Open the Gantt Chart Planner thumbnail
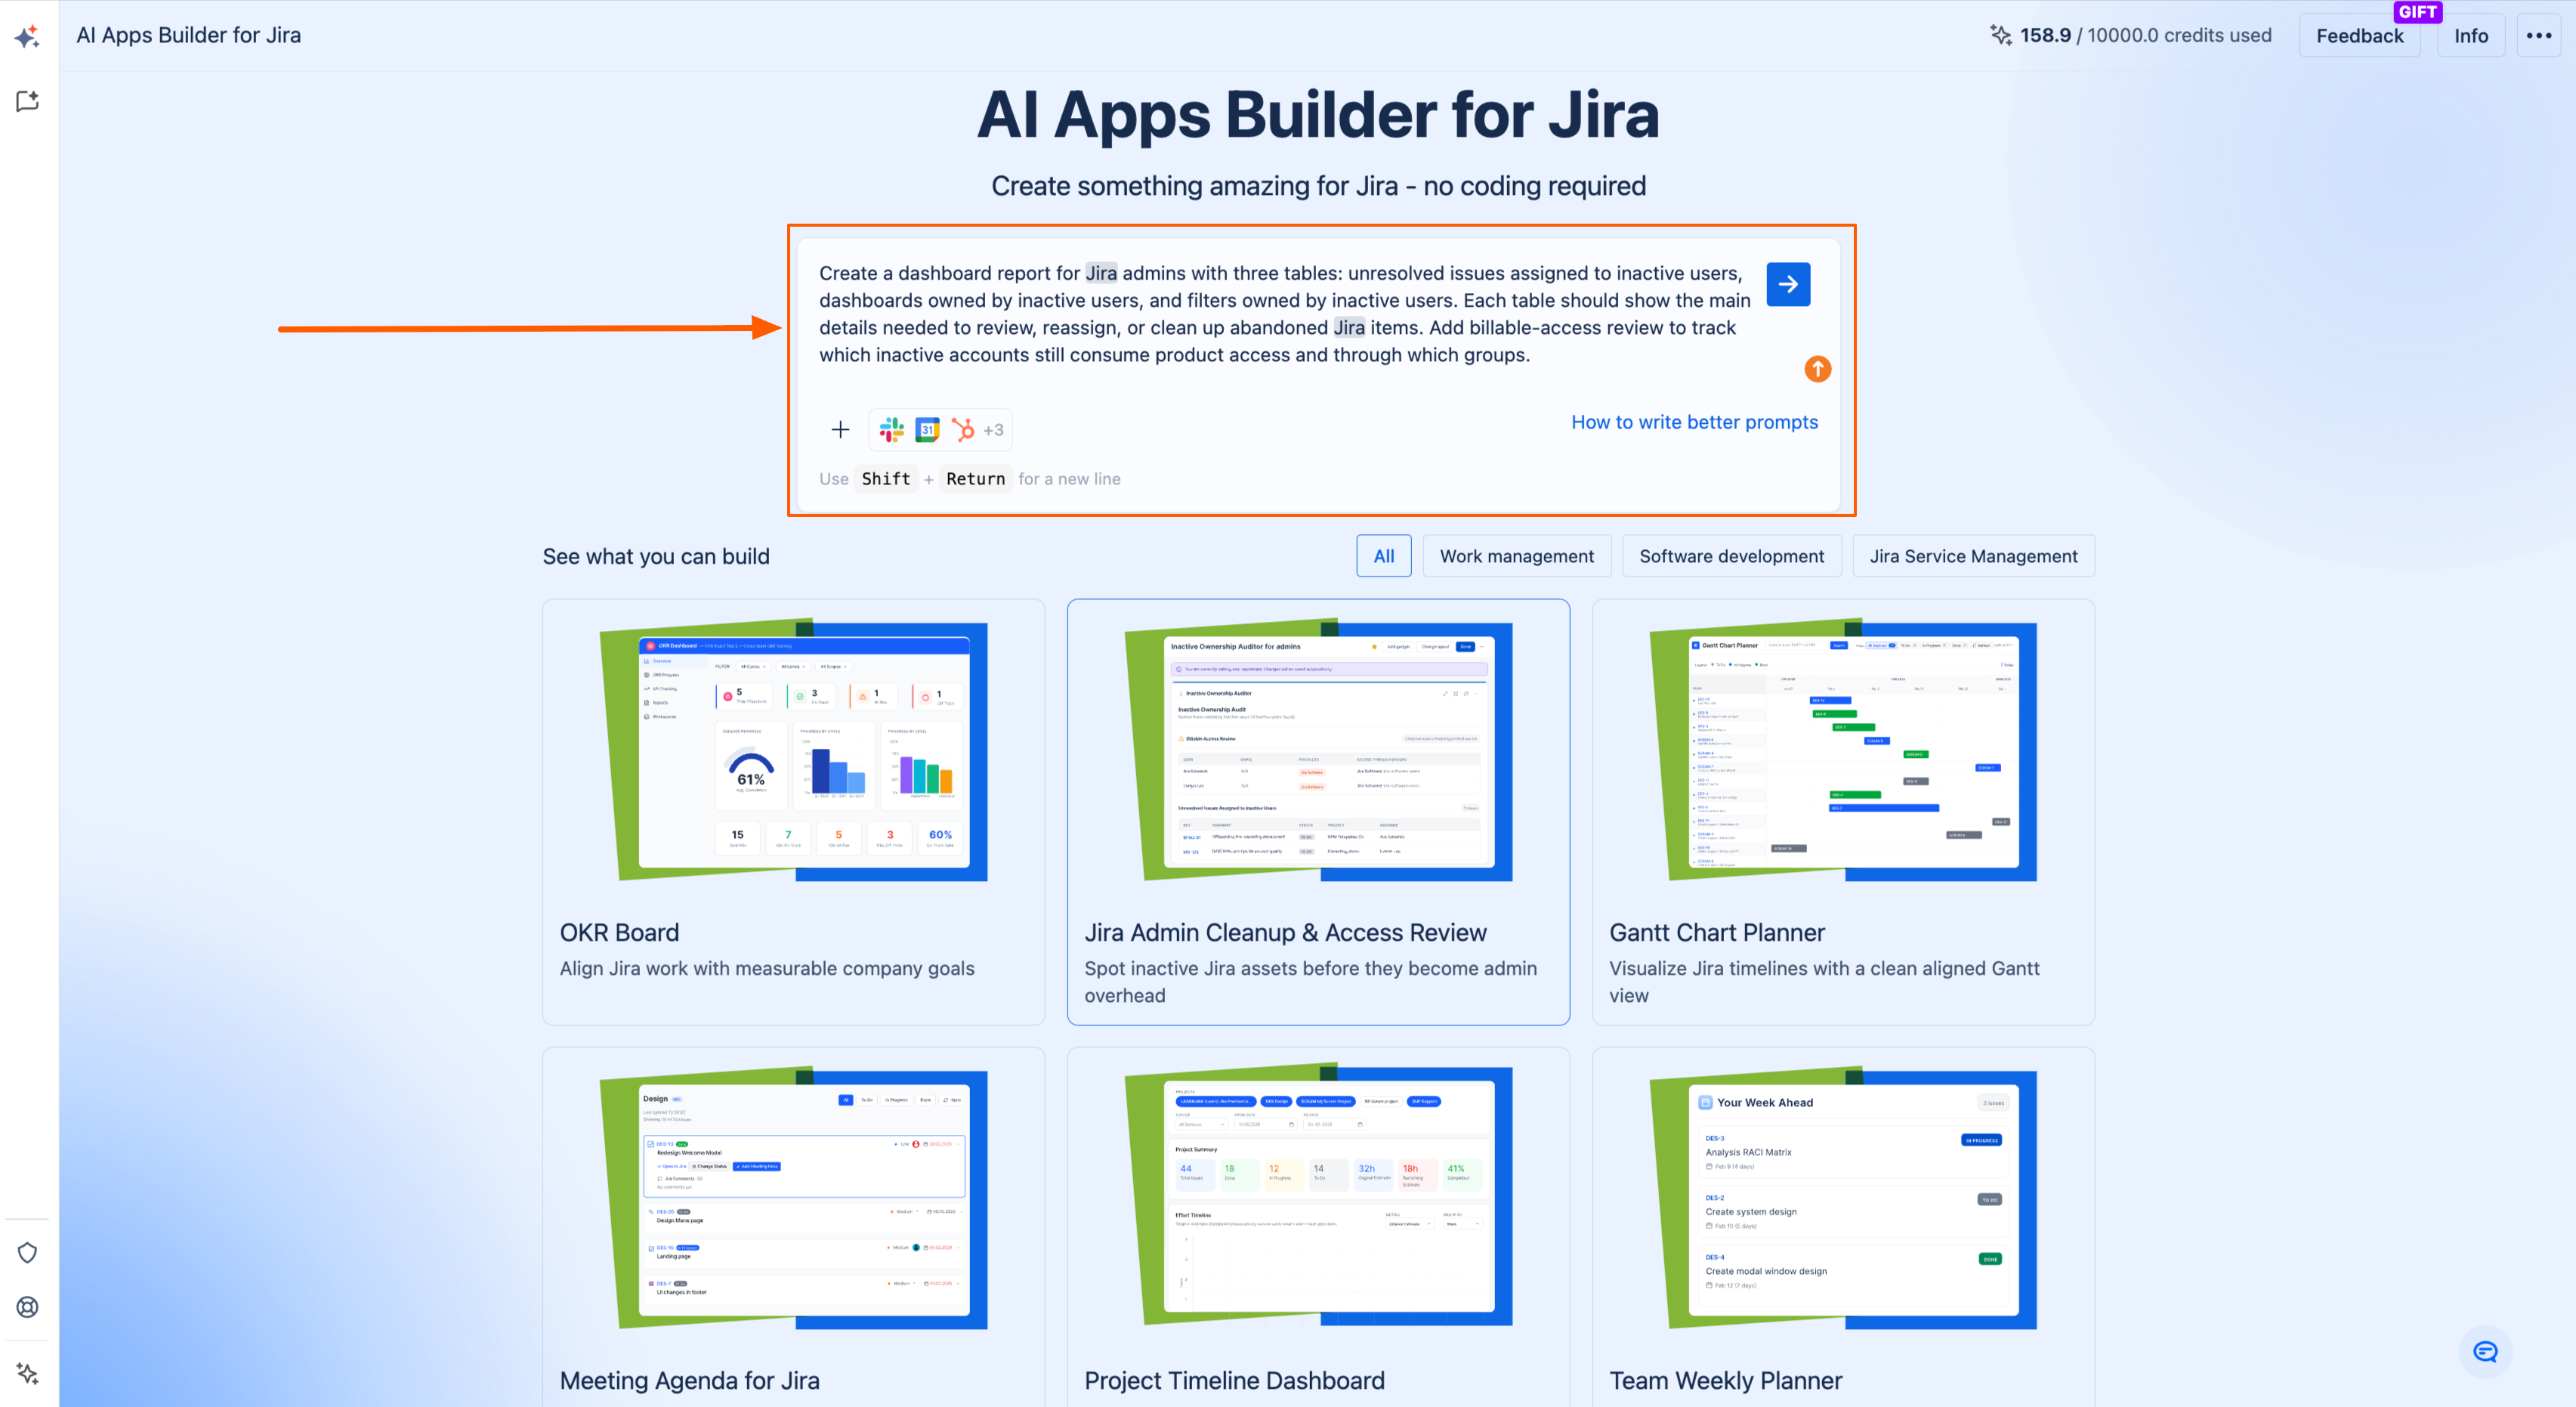The height and width of the screenshot is (1407, 2576). tap(1843, 750)
